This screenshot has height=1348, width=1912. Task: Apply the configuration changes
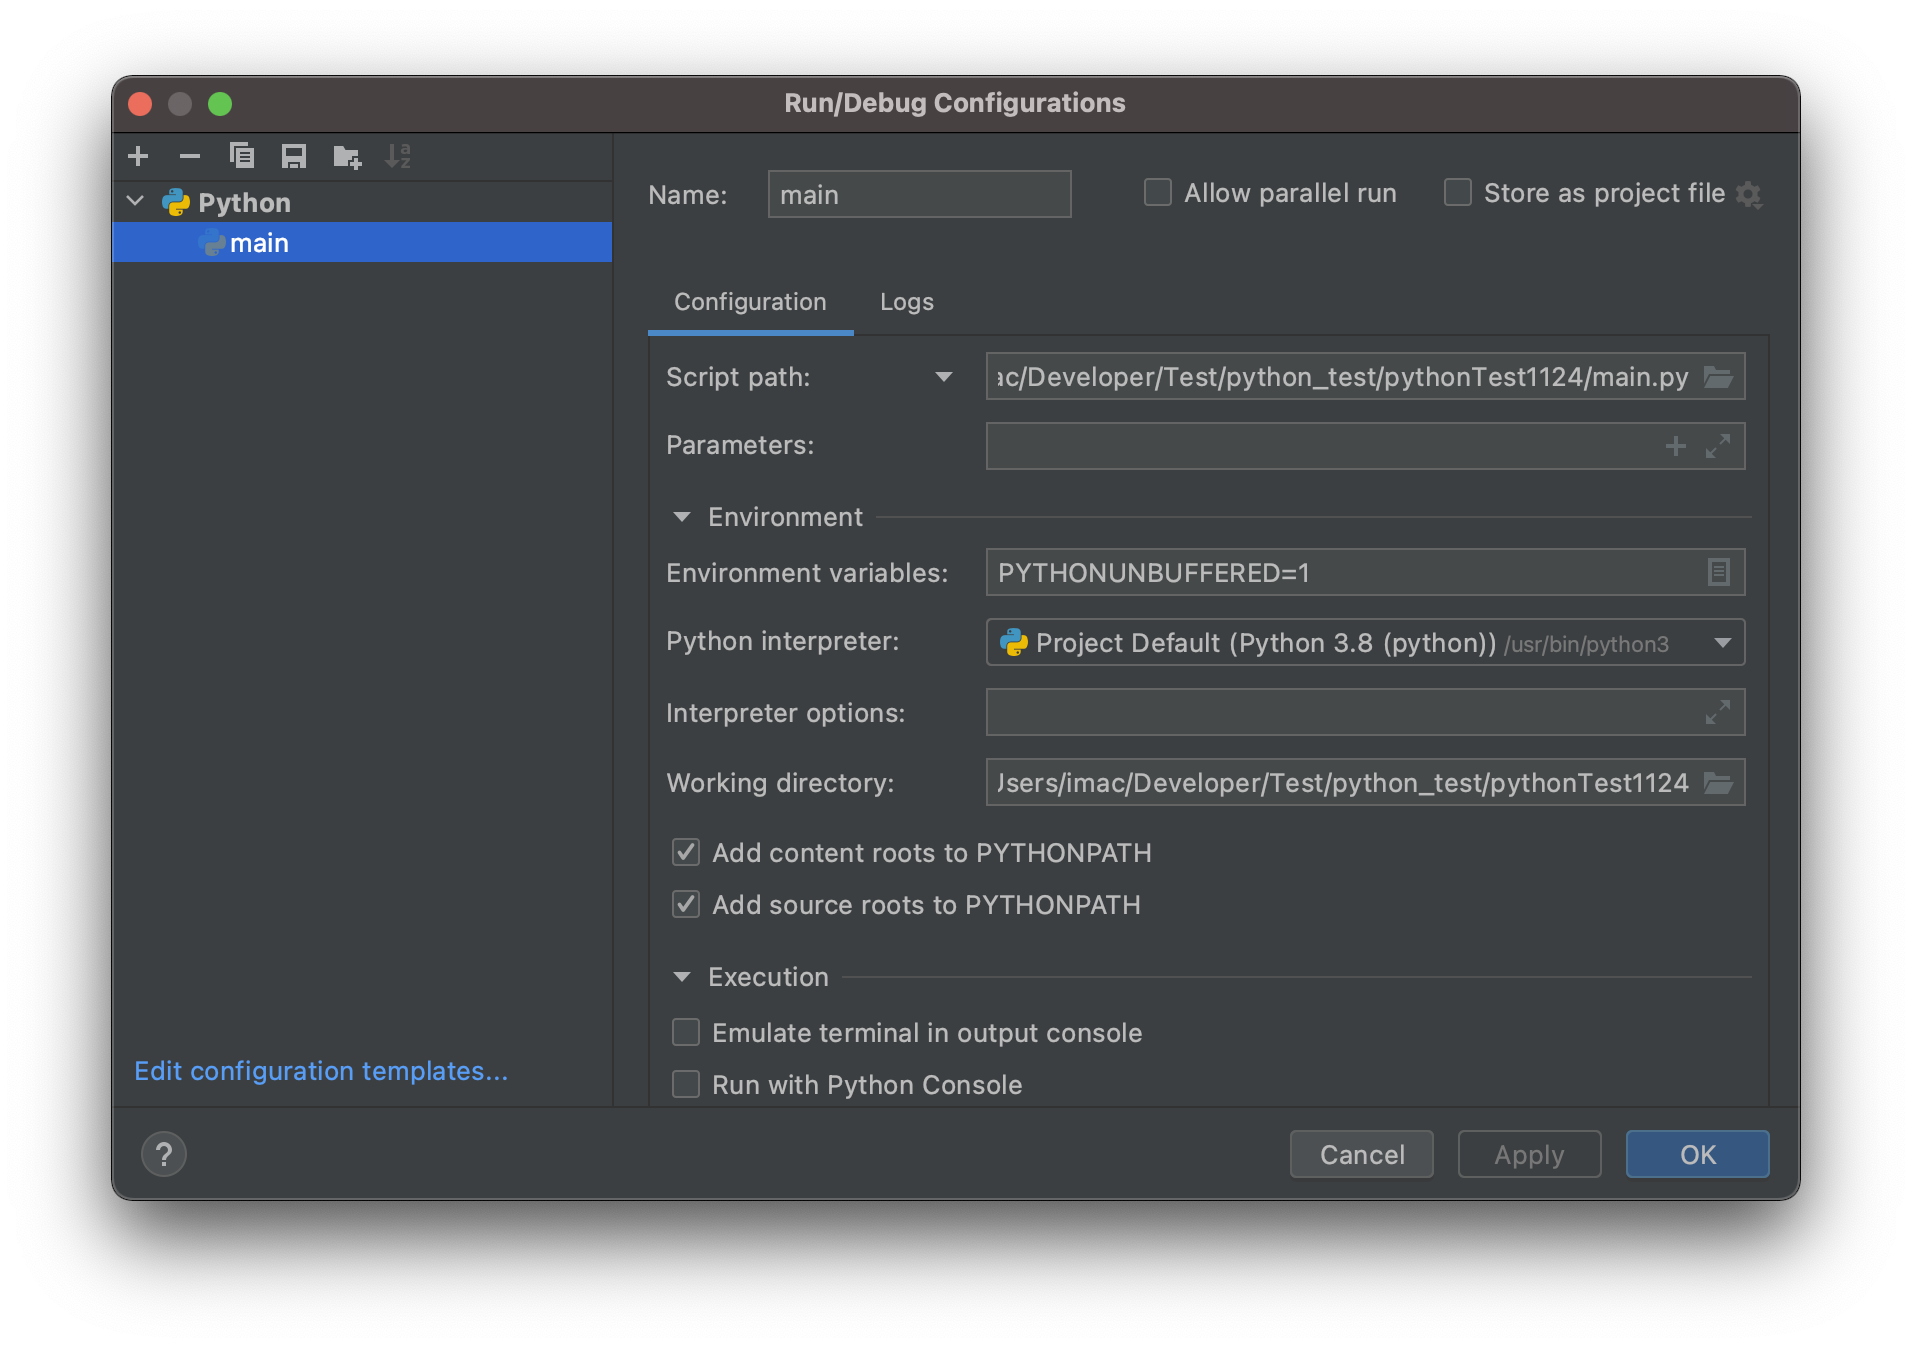pos(1528,1154)
